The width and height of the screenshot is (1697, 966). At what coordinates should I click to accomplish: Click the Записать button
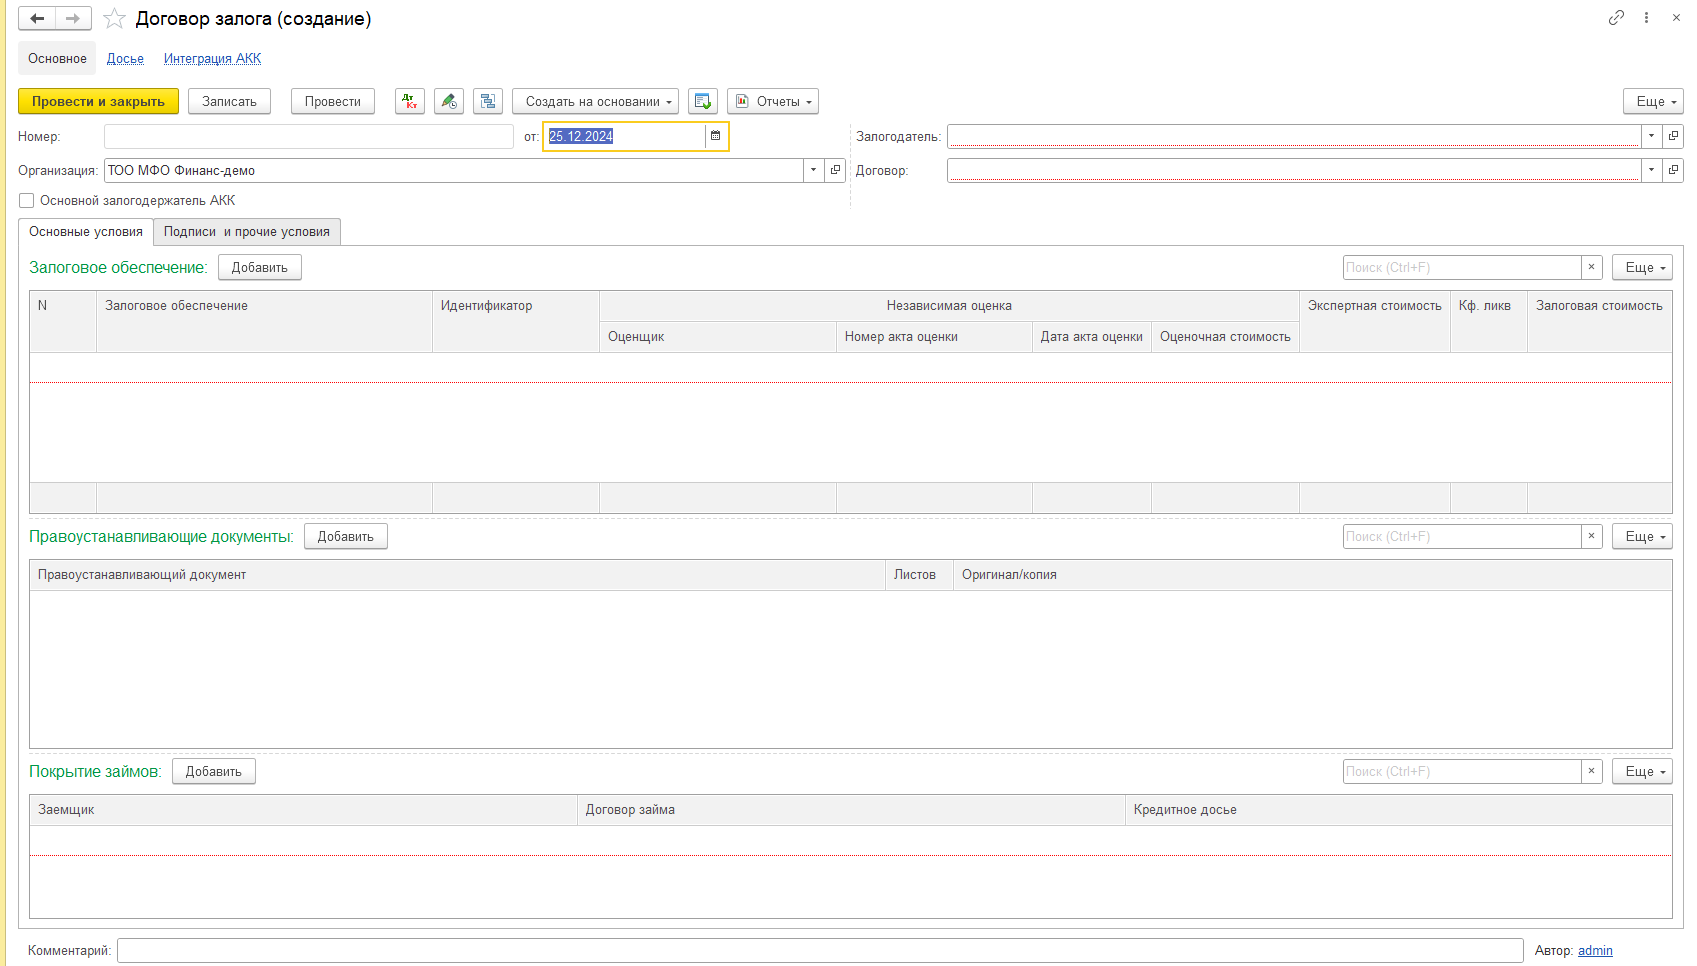[x=229, y=101]
